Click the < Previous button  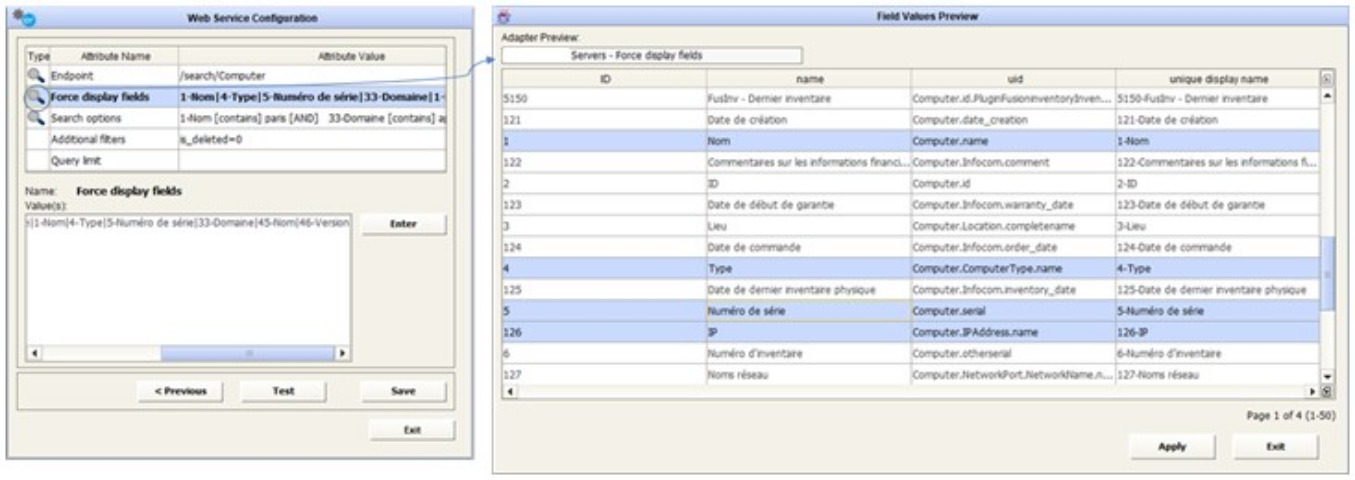point(181,392)
